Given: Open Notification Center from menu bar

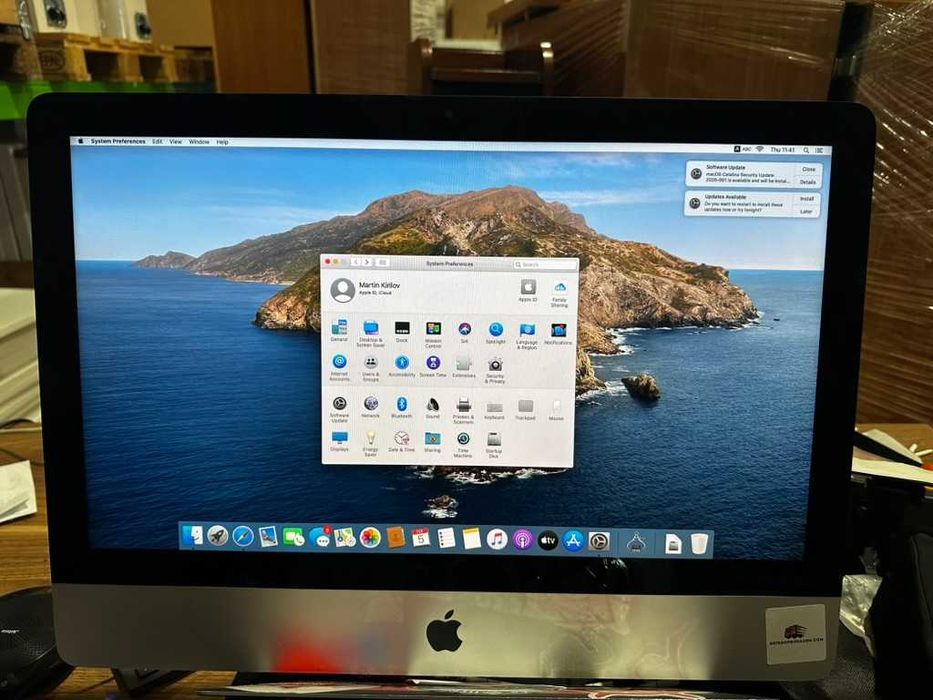Looking at the screenshot, I should pos(819,151).
